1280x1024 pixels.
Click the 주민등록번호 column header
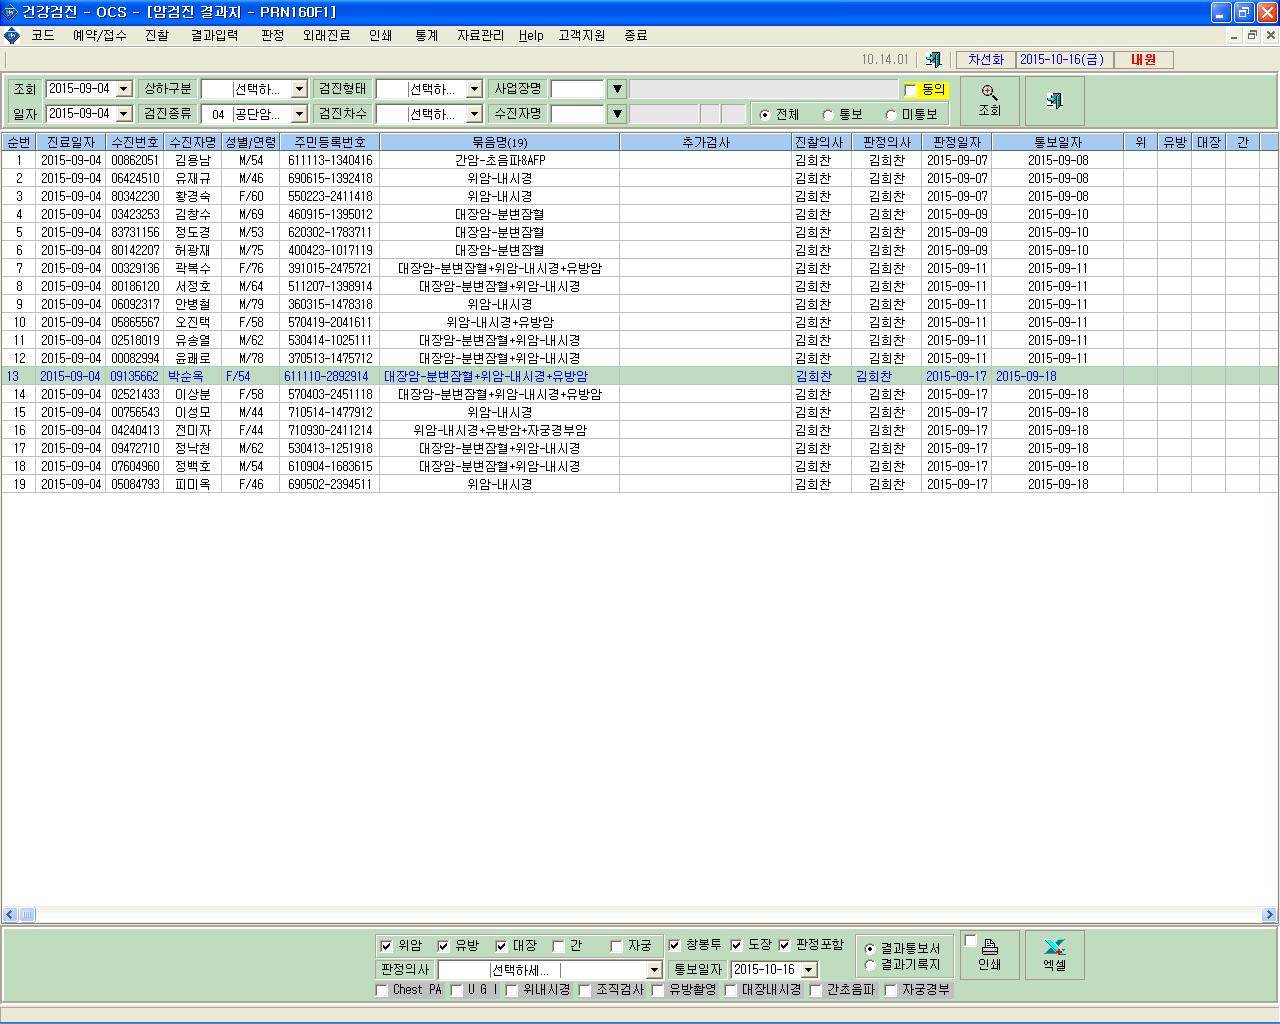pyautogui.click(x=330, y=142)
